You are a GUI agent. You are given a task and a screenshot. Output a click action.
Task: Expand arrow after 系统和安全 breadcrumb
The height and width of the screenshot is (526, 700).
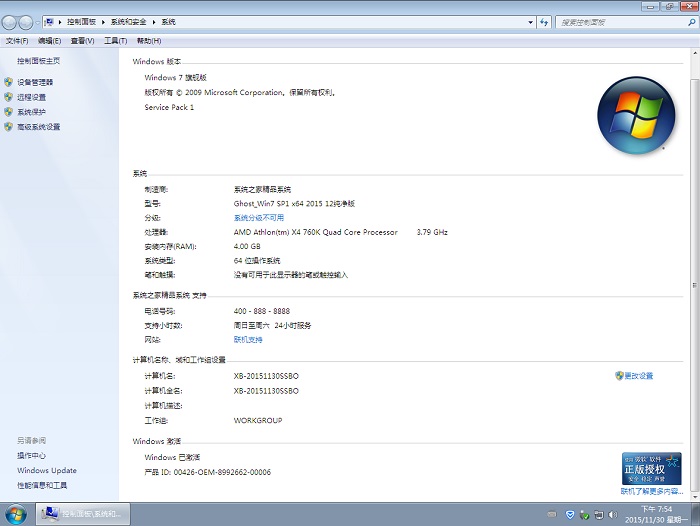point(154,22)
